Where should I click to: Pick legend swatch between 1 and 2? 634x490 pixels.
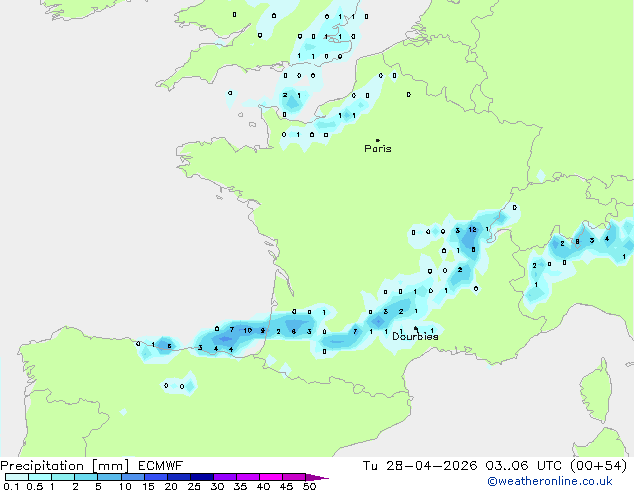point(63,477)
